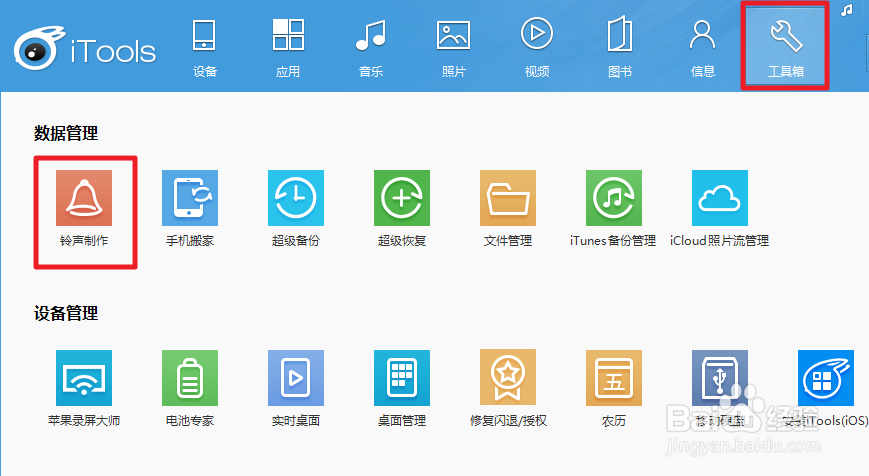Open the 电池专家 battery expert tool

(x=190, y=378)
